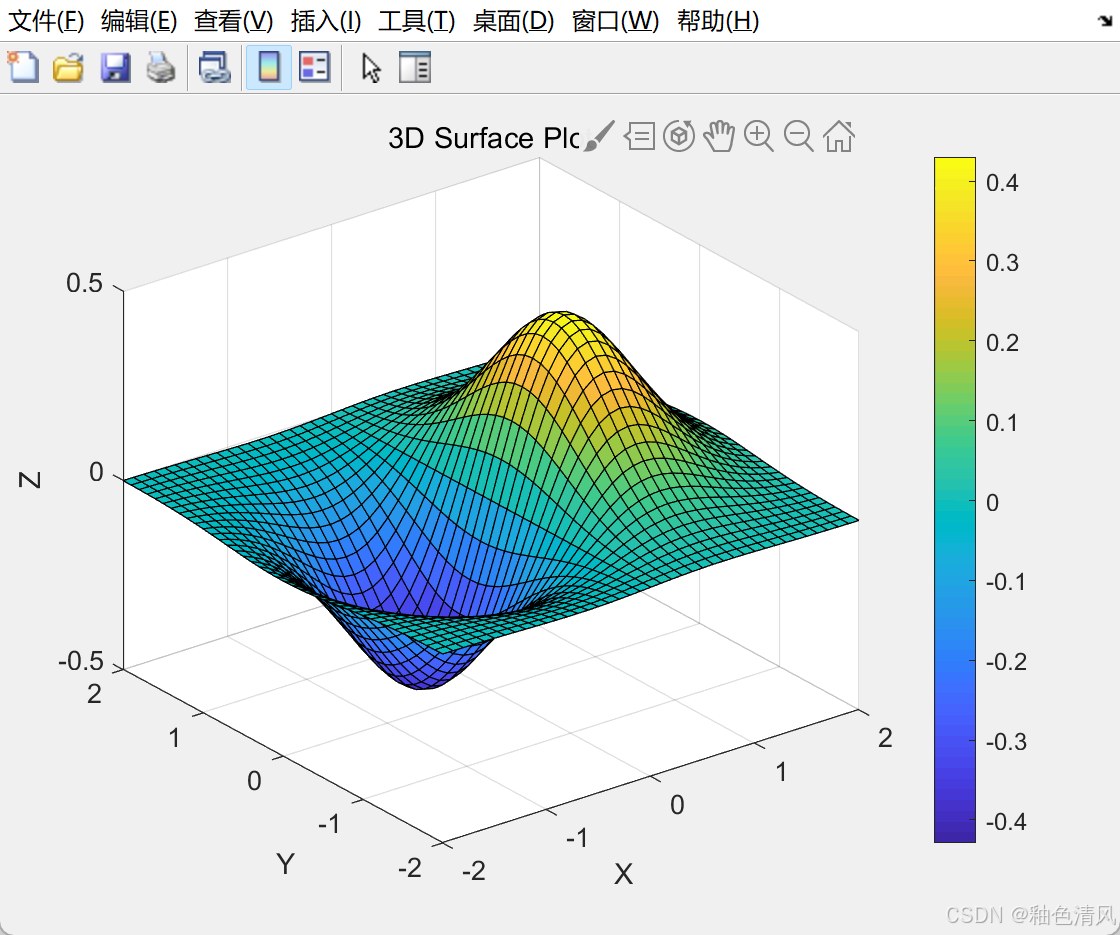
Task: Save the figure with the floppy disk icon
Action: (x=115, y=68)
